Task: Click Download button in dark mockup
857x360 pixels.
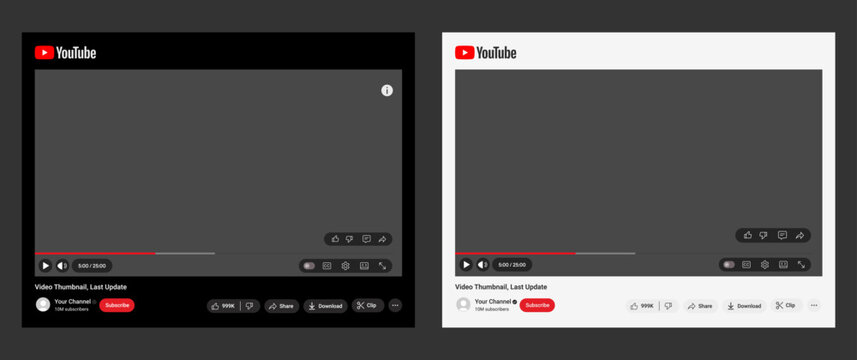Action: [325, 306]
